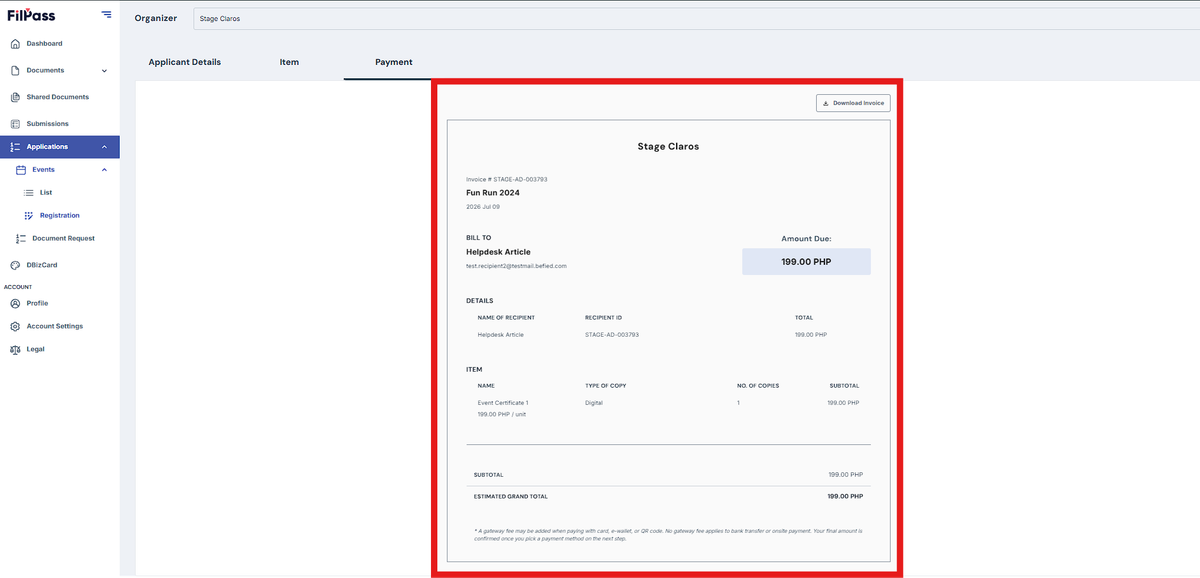The image size is (1200, 578).
Task: Click Helpdesk Article under BILL TO
Action: point(498,252)
